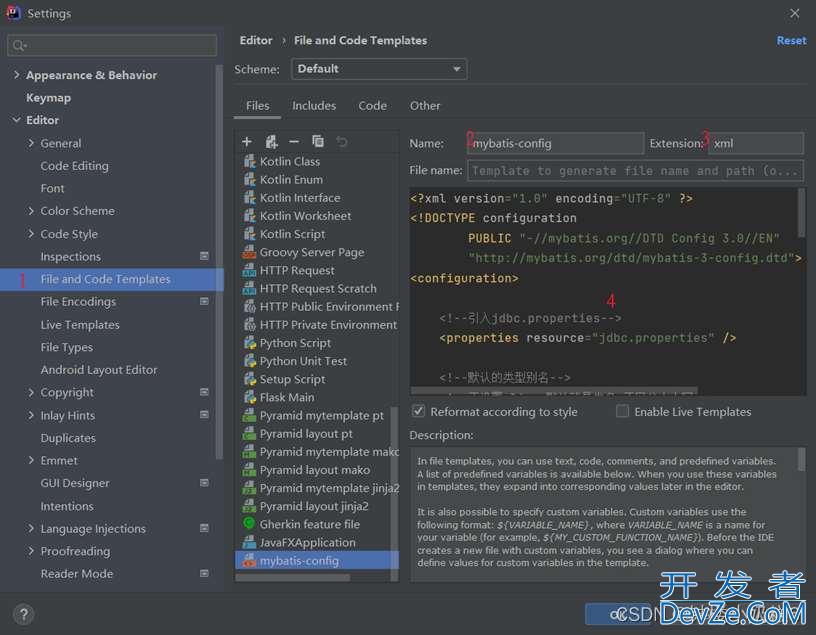Expand the Language Injections node
The height and width of the screenshot is (635, 816).
coord(31,528)
